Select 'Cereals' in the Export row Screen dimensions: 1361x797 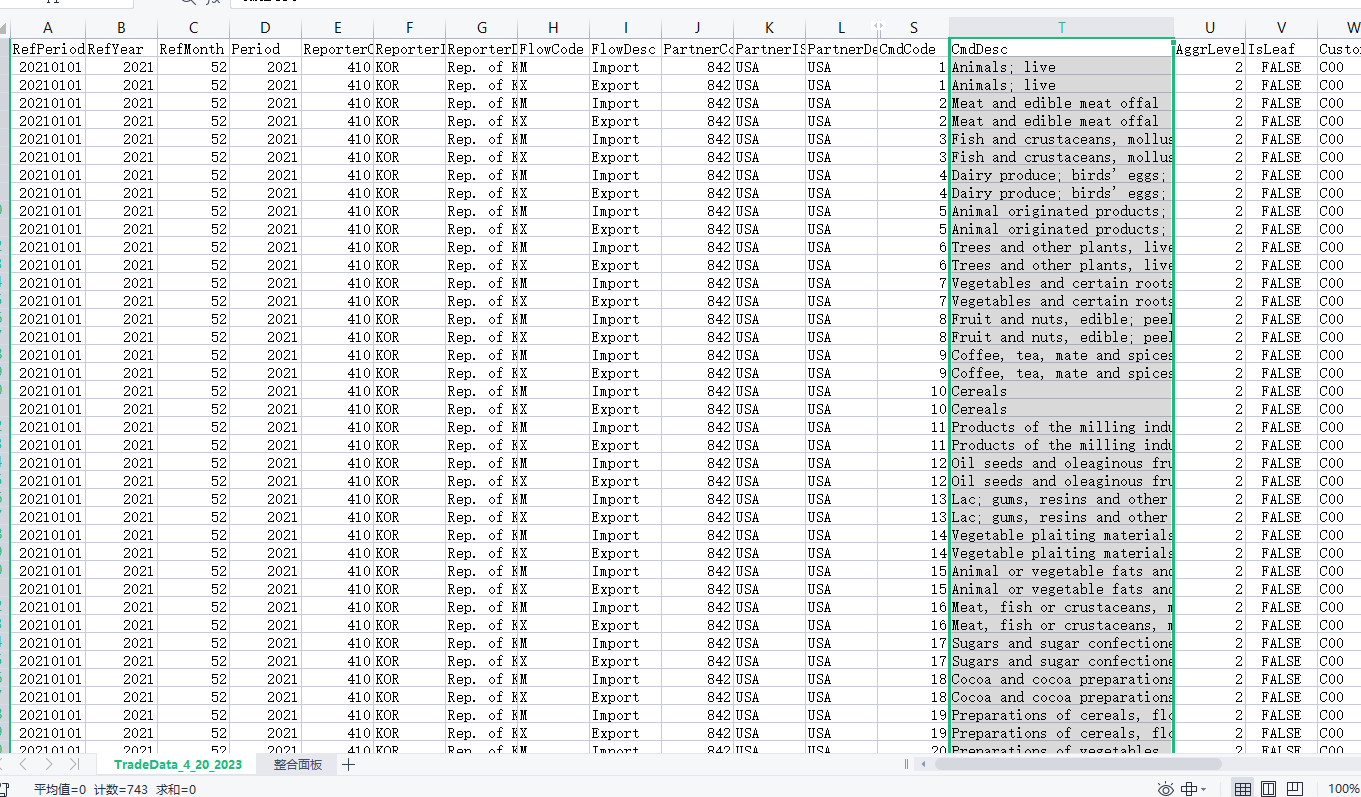tap(1061, 409)
